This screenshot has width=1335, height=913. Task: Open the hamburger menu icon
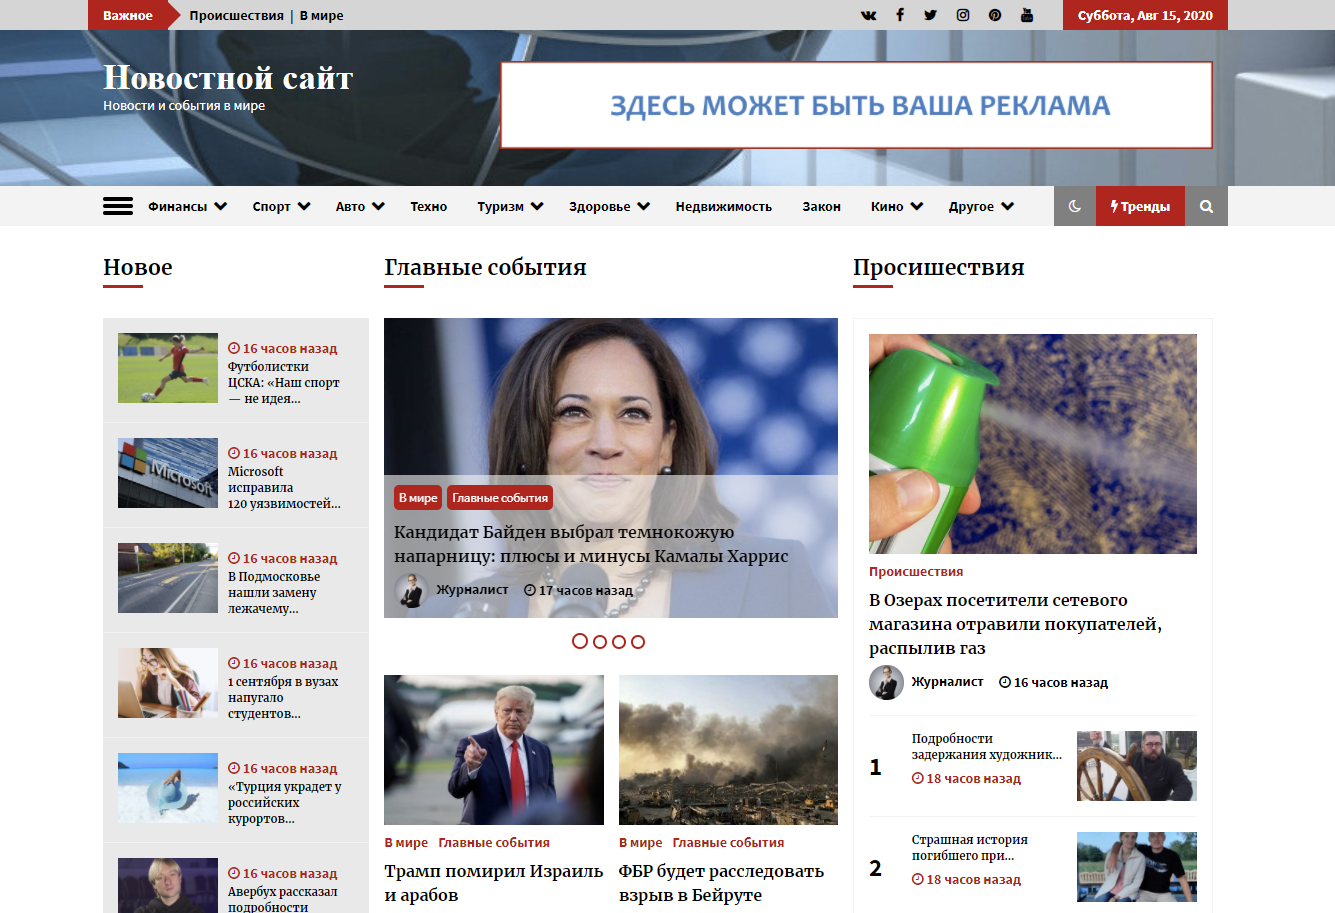tap(118, 206)
